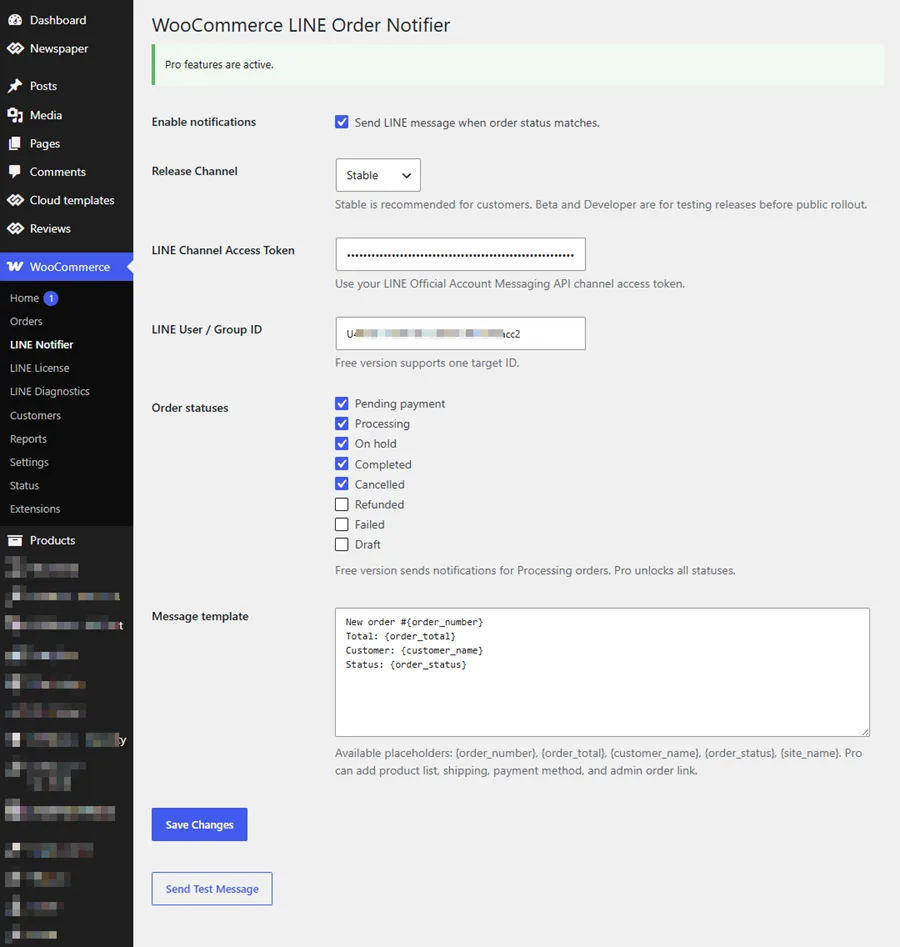
Task: Uncheck the Completed order status
Action: pyautogui.click(x=342, y=464)
